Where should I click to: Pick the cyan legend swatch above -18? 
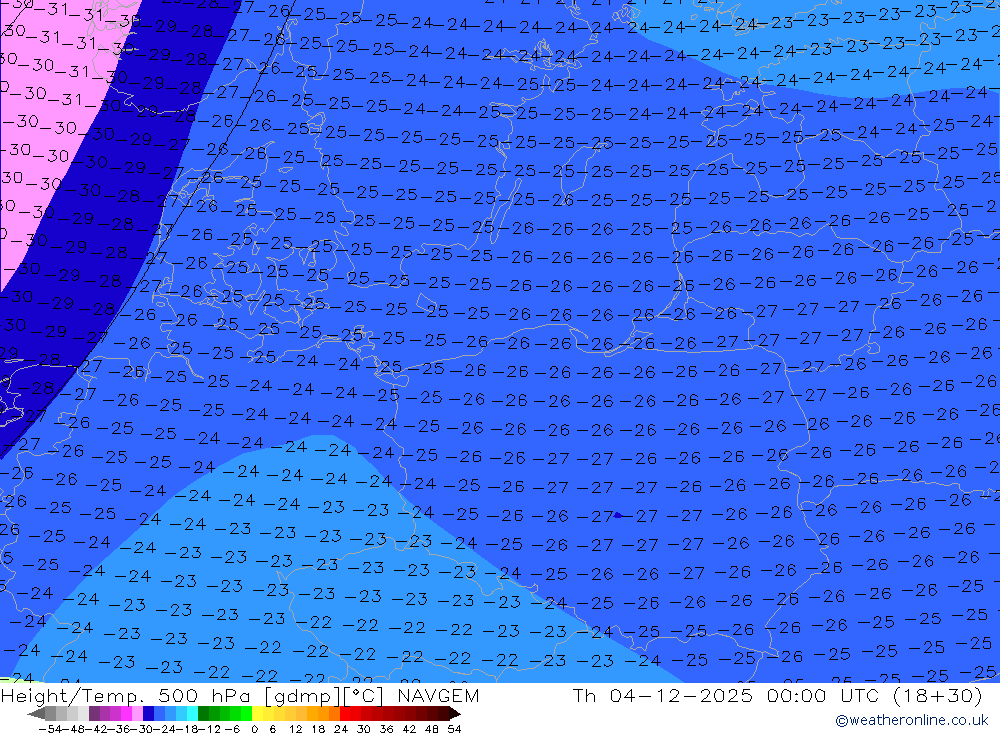(192, 713)
